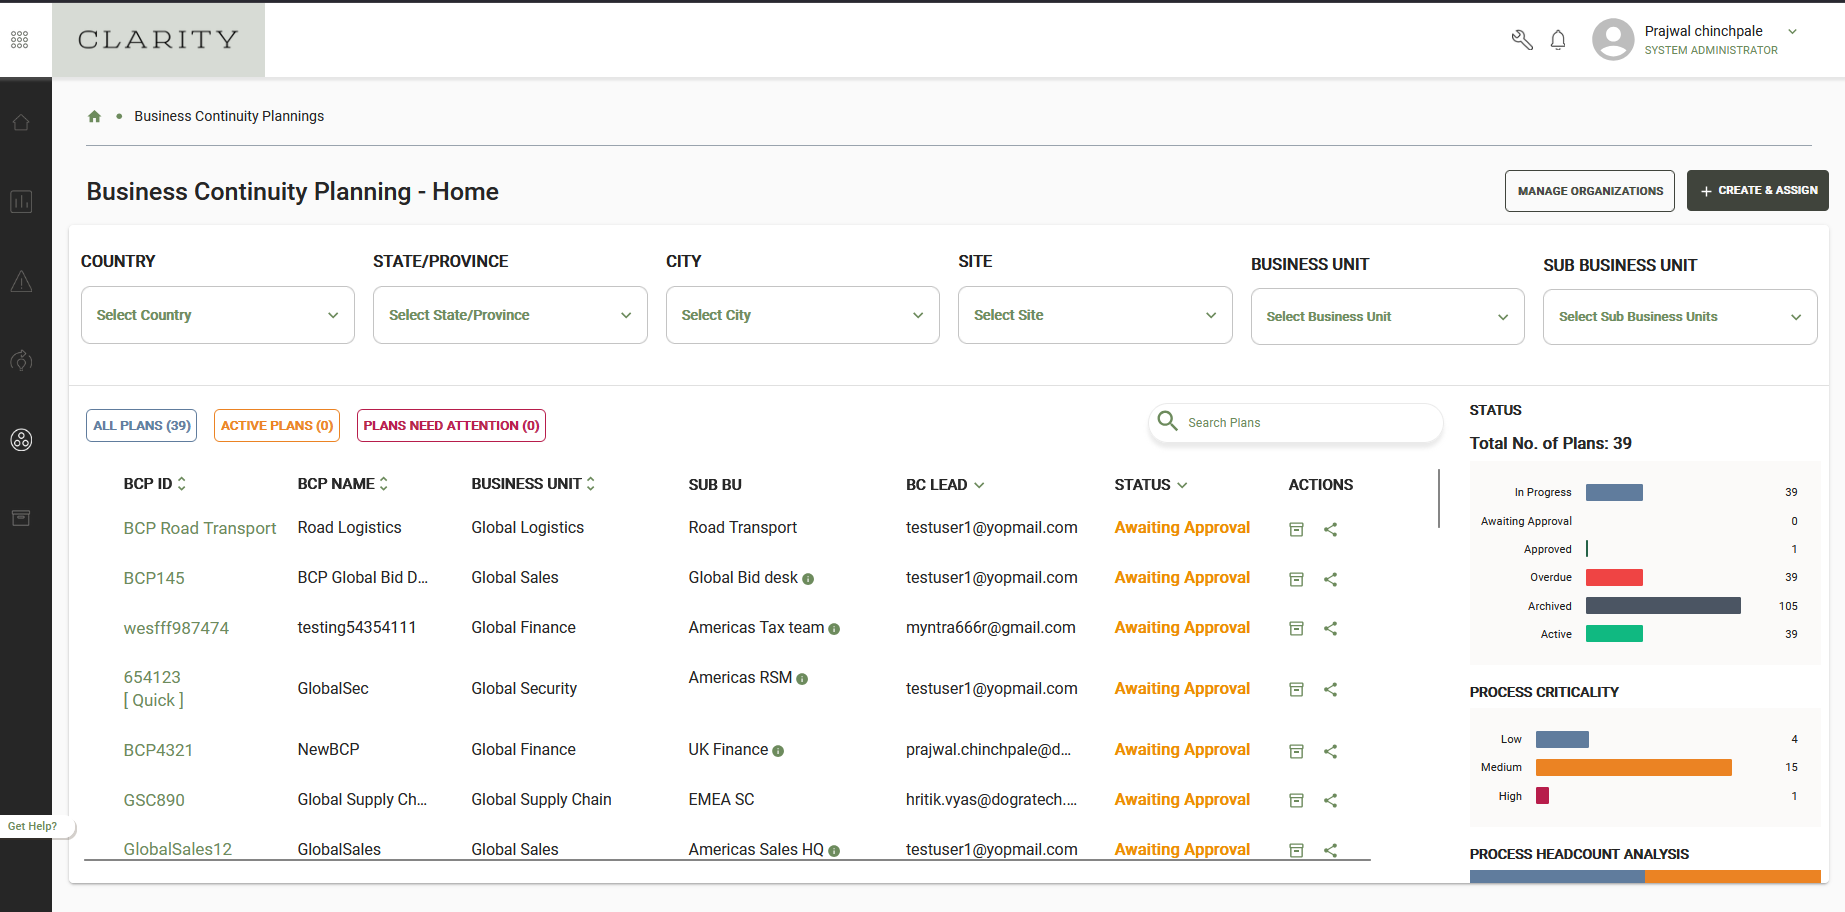Open the sidebar analytics chart icon

click(21, 202)
